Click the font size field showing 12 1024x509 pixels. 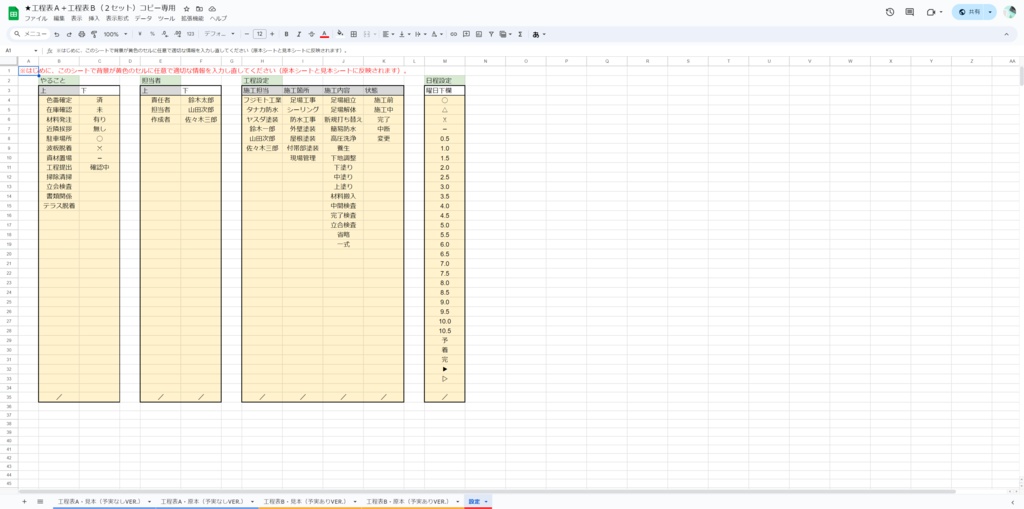pos(259,34)
